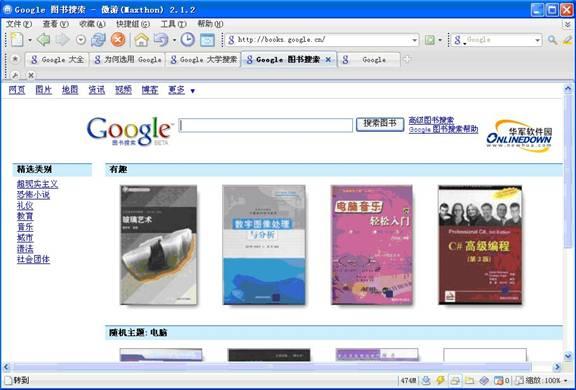Click the Google book search text field

(x=266, y=125)
